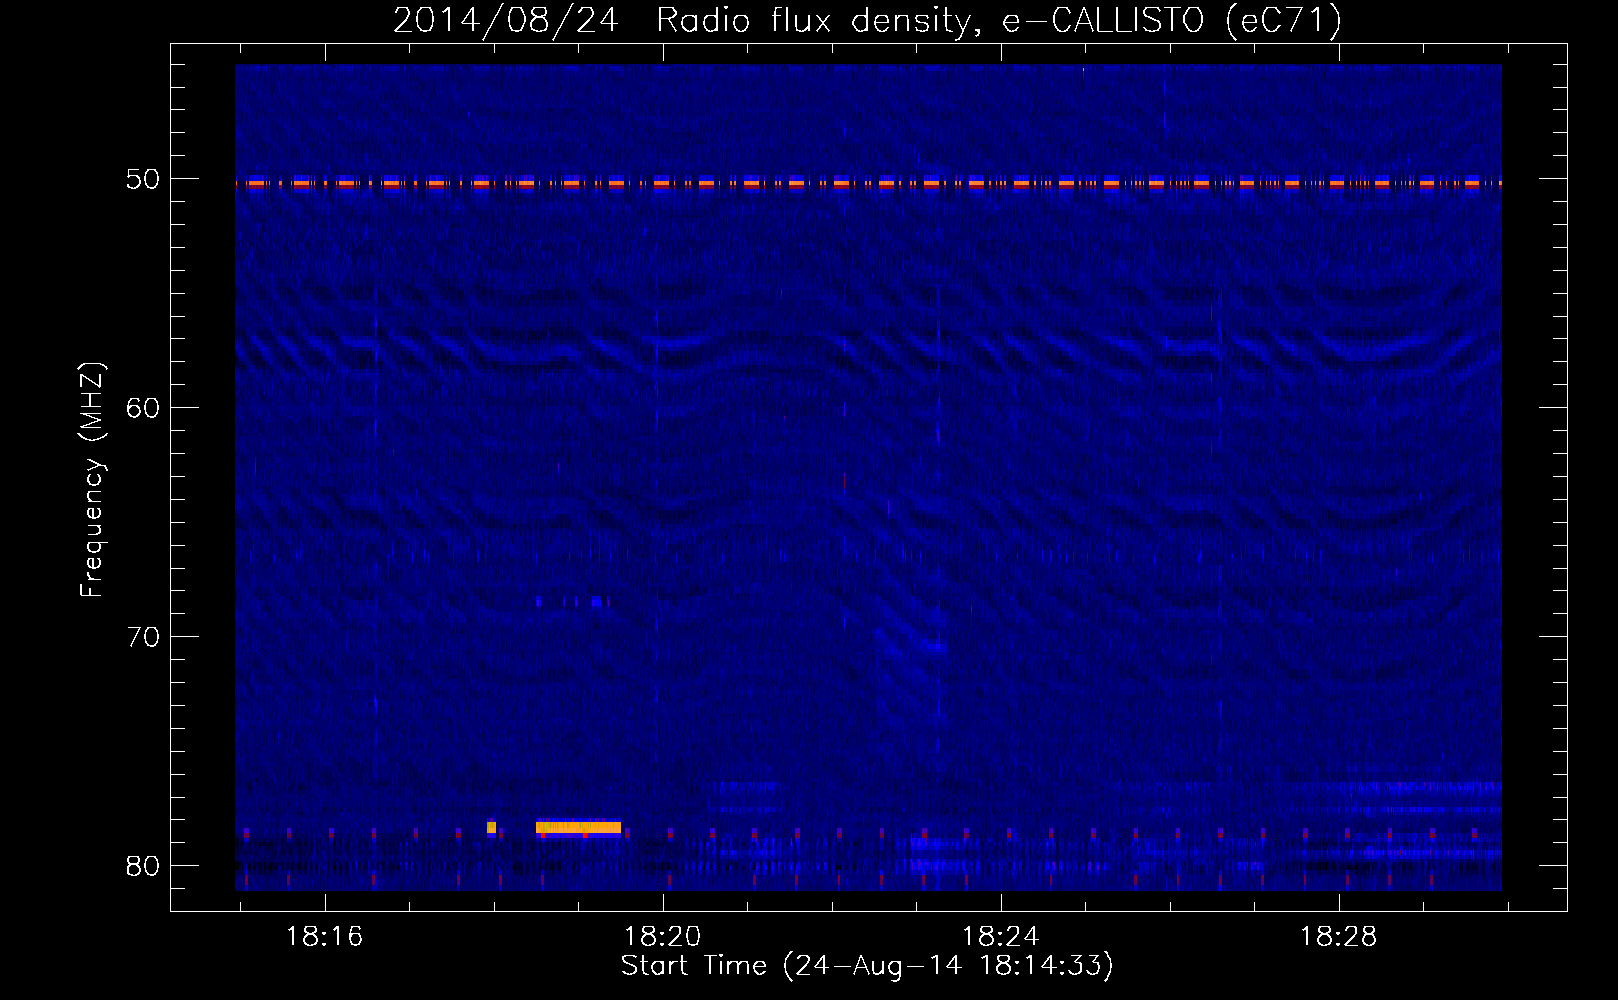Click the plot title text '2014/08/24 Radio flux density'
The width and height of the screenshot is (1618, 1000).
pyautogui.click(x=685, y=20)
